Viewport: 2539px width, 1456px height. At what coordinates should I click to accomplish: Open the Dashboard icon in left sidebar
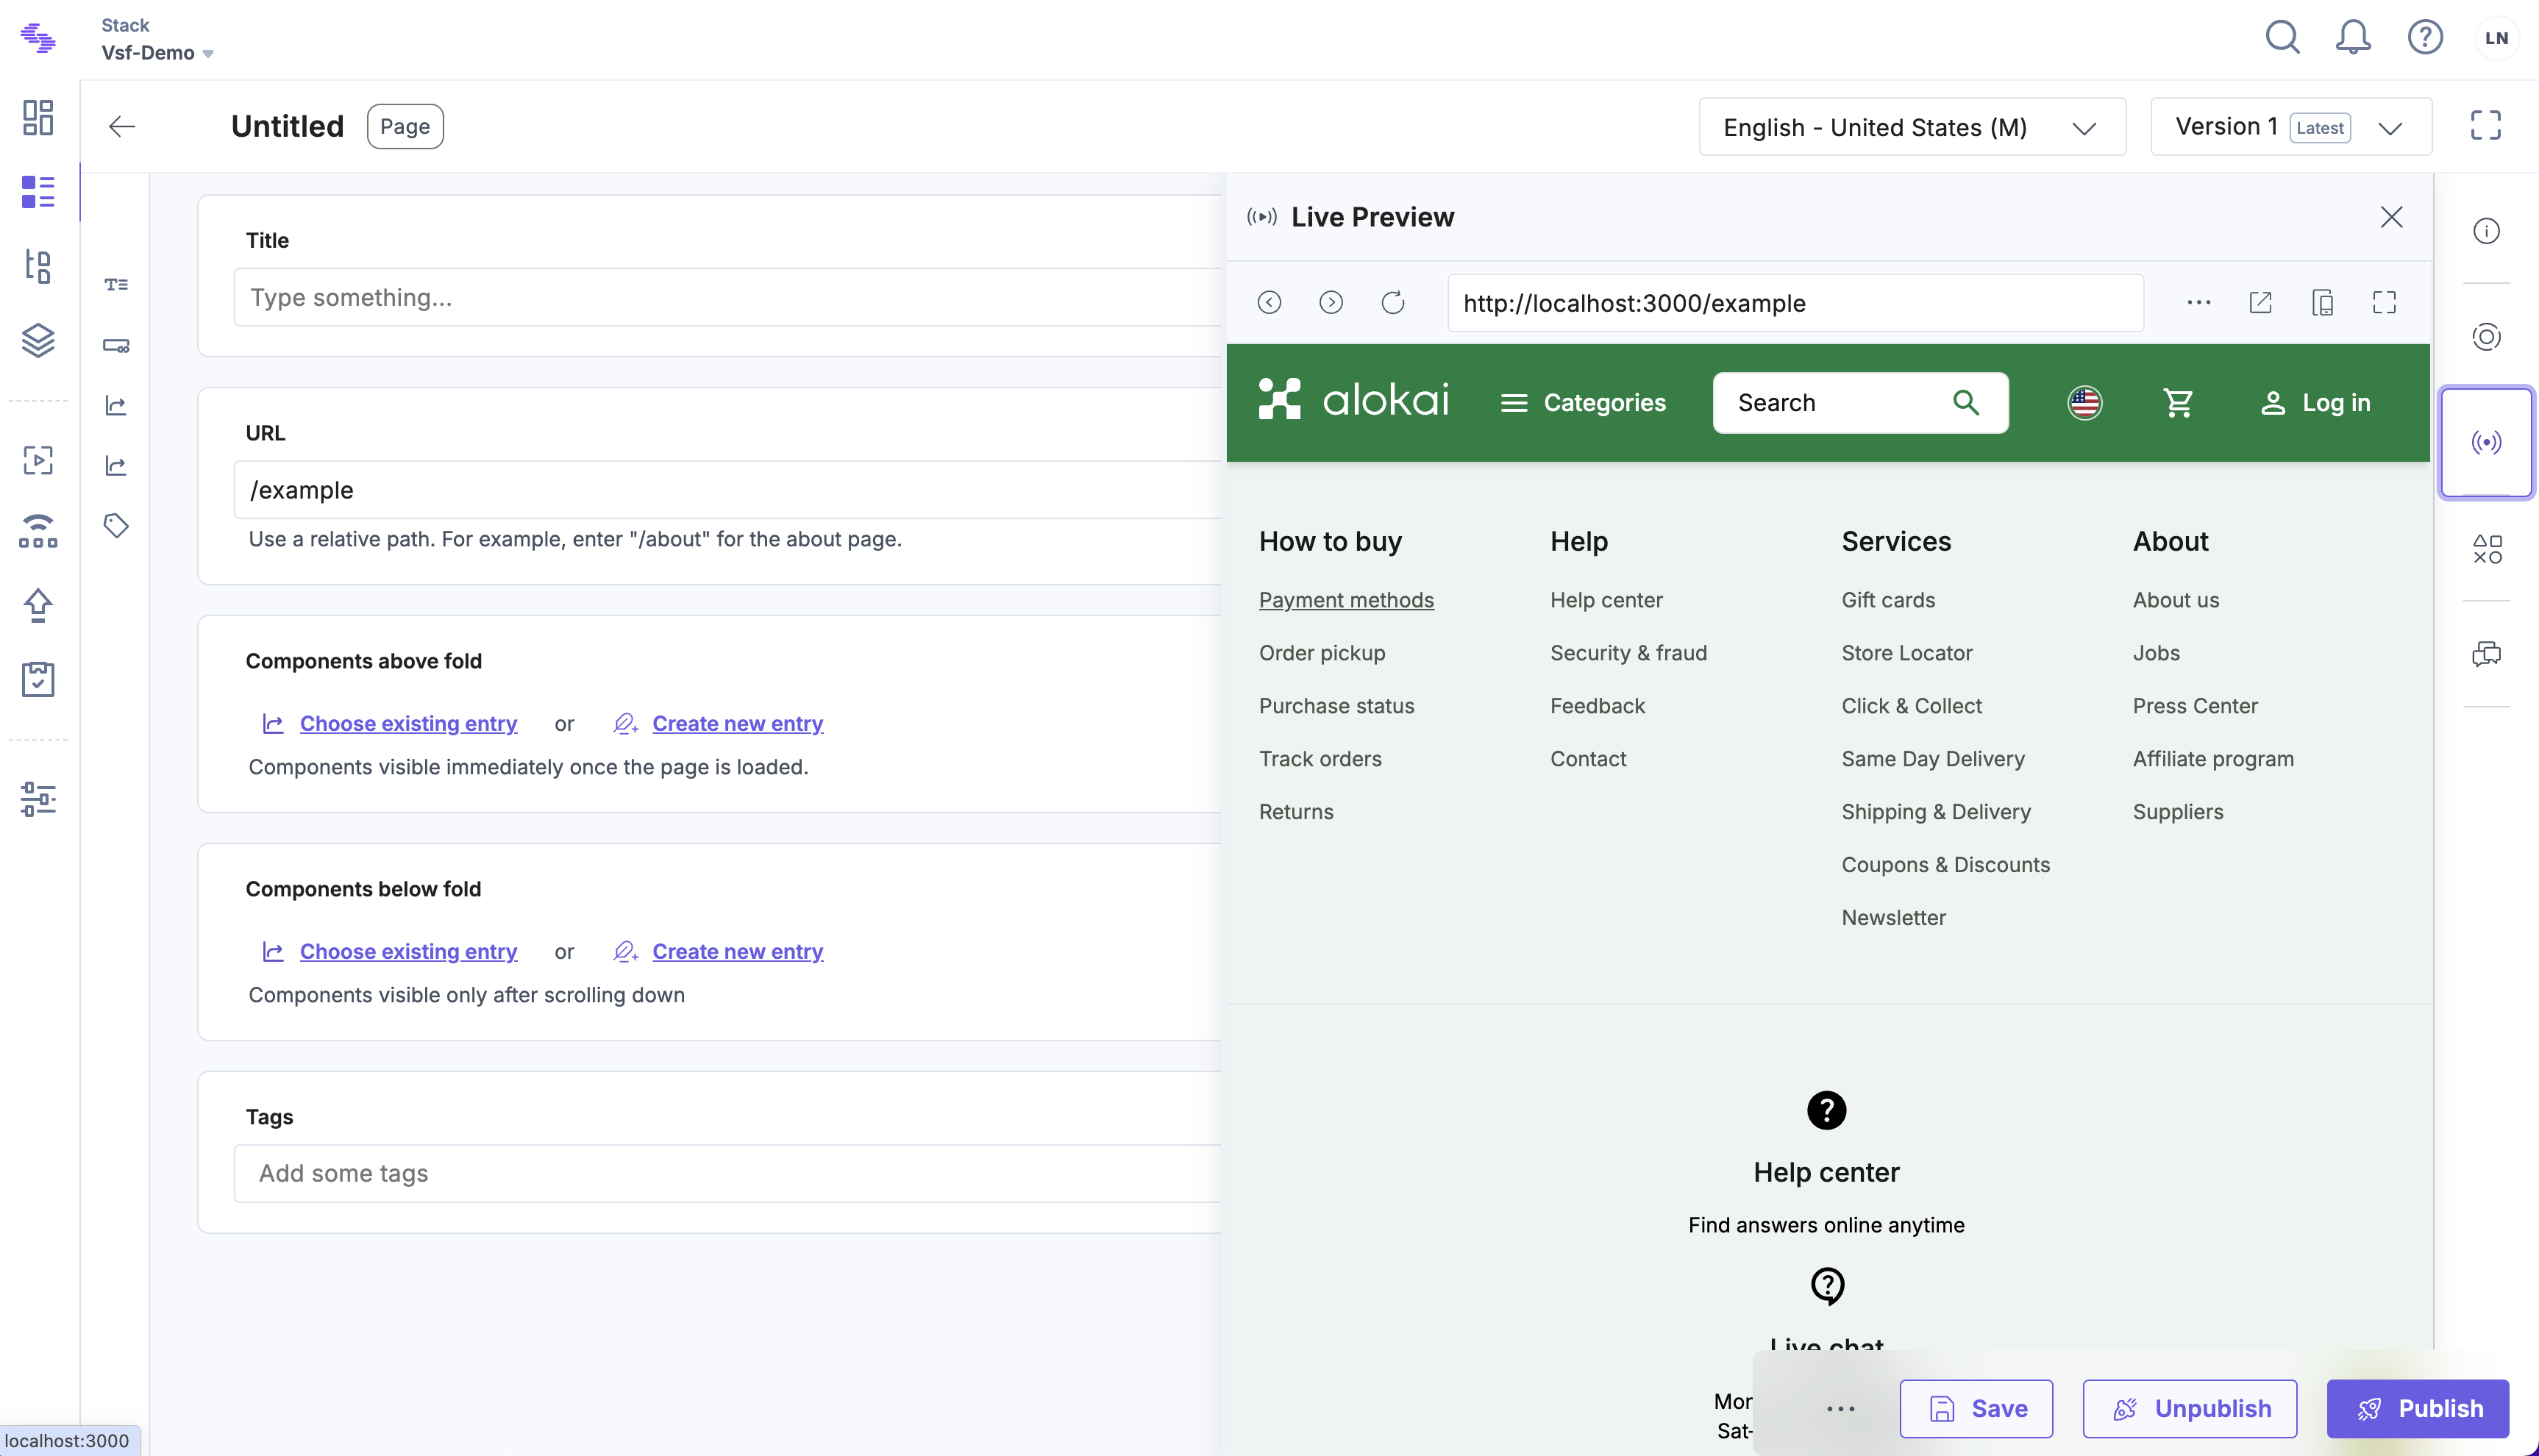tap(38, 117)
